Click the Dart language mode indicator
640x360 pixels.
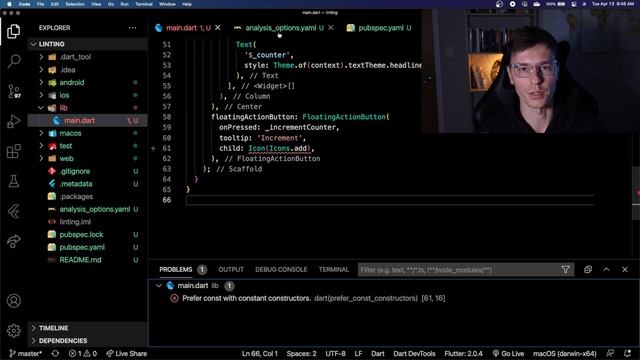pyautogui.click(x=378, y=353)
